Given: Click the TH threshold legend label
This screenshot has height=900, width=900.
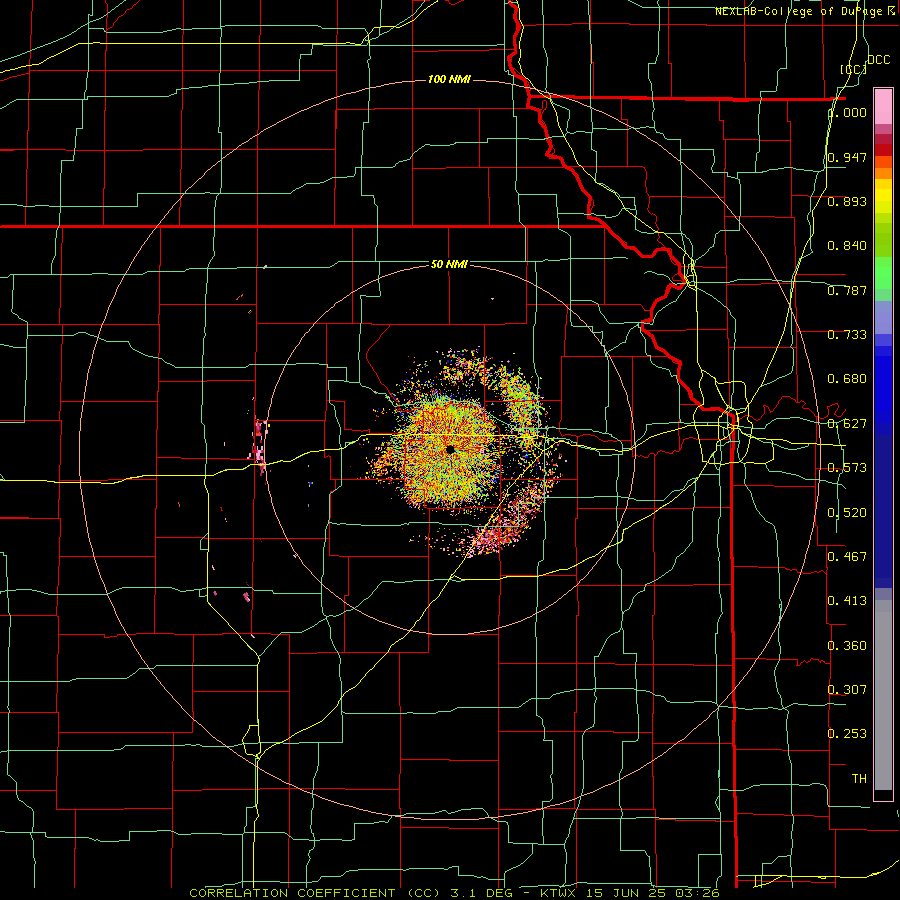Looking at the screenshot, I should click(859, 779).
